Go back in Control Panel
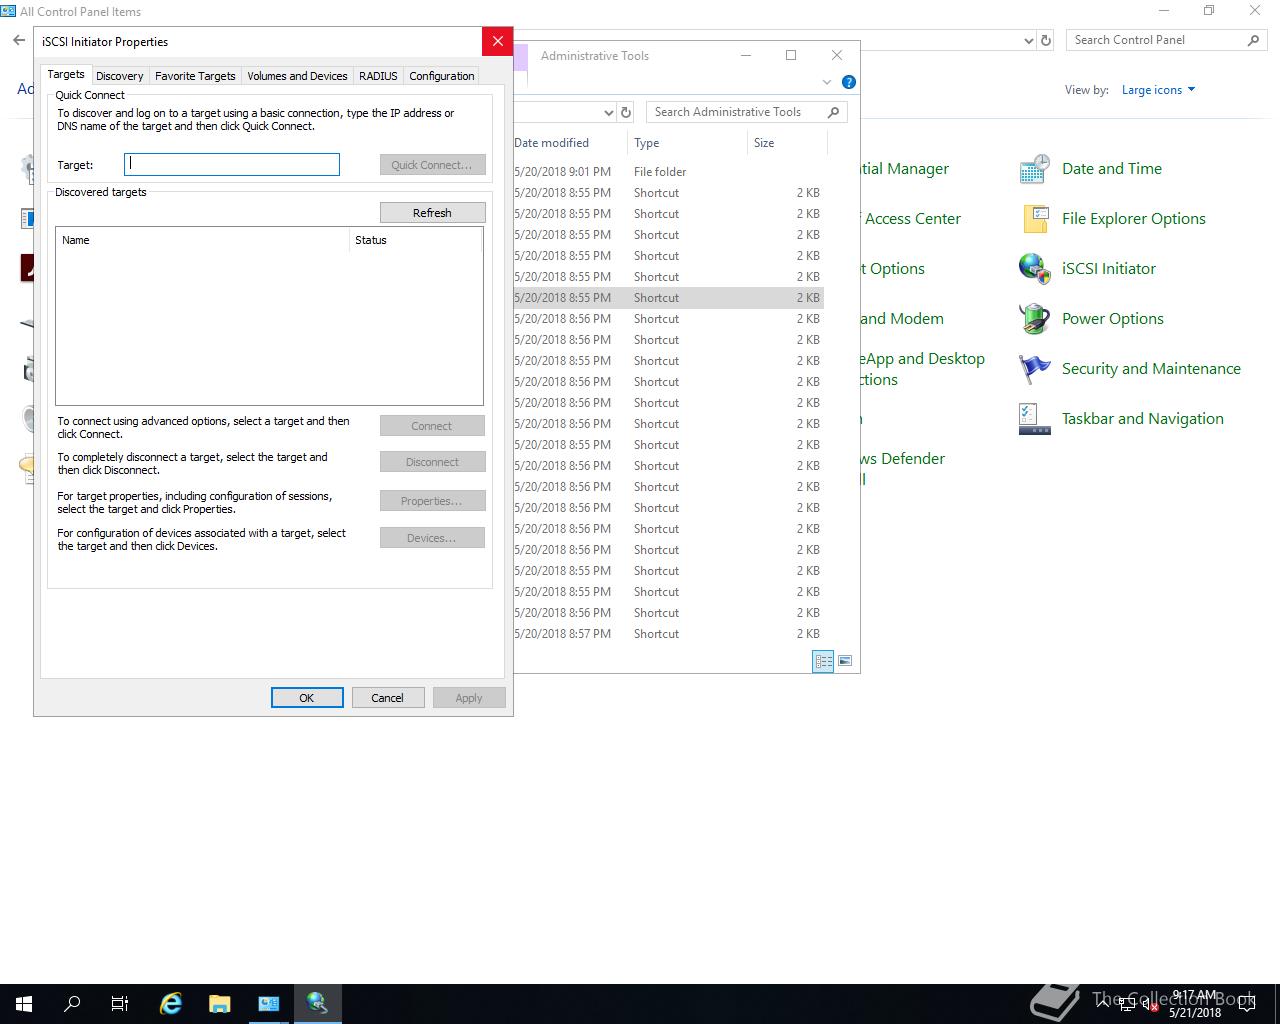1280x1024 pixels. 19,40
